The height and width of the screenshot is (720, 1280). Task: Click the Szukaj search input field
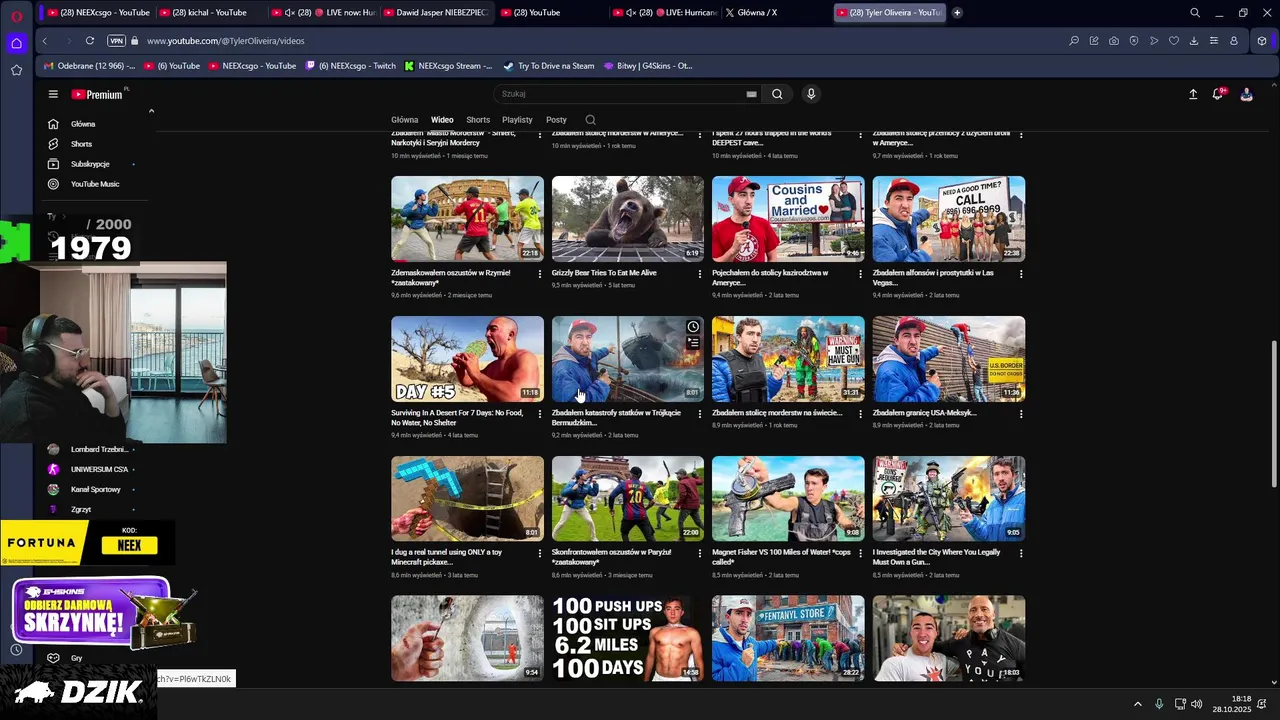tap(625, 94)
